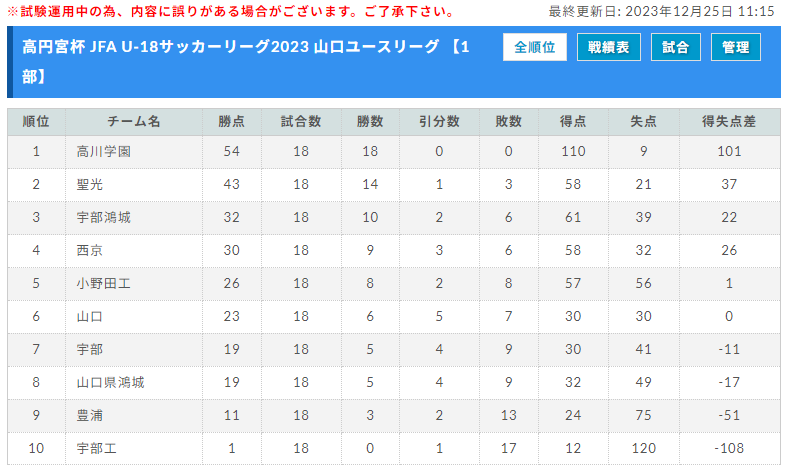Select team 高川学園 in the table
The image size is (786, 470).
click(104, 152)
